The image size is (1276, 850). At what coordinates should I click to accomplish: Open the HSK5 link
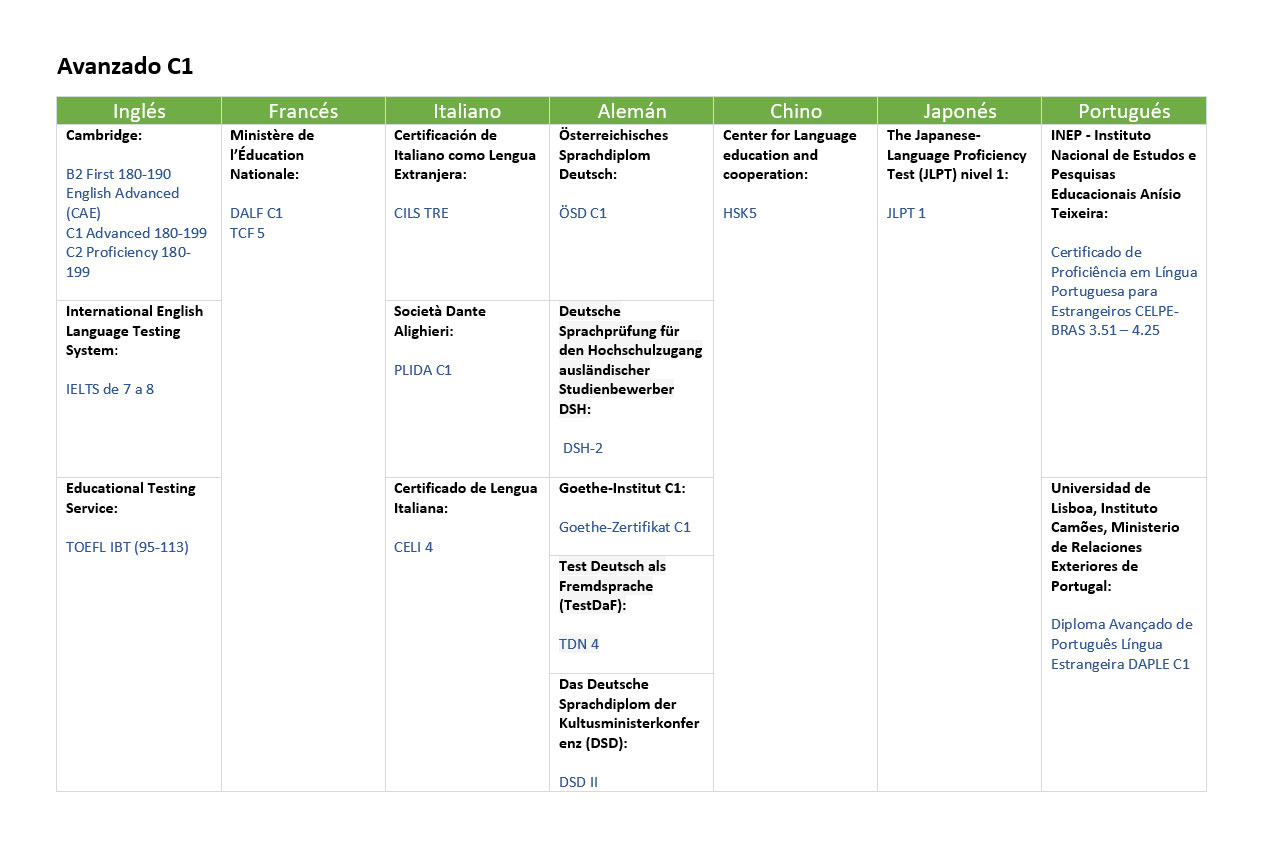click(740, 213)
